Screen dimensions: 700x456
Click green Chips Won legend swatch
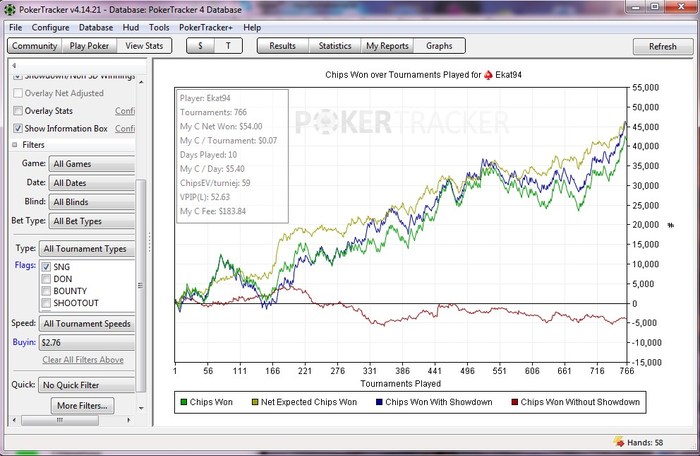[x=183, y=402]
